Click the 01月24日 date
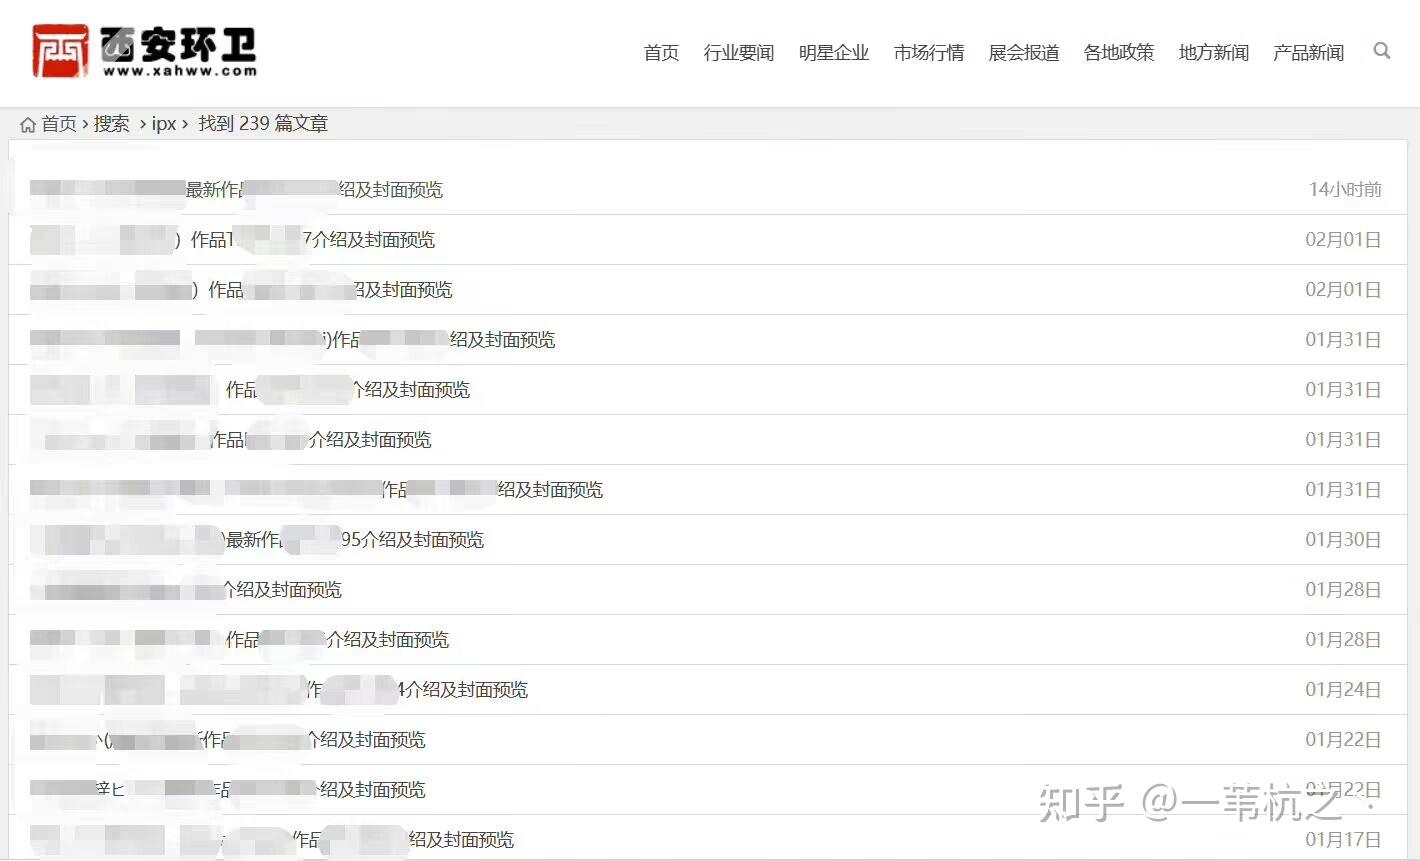1420x861 pixels. click(x=1343, y=689)
